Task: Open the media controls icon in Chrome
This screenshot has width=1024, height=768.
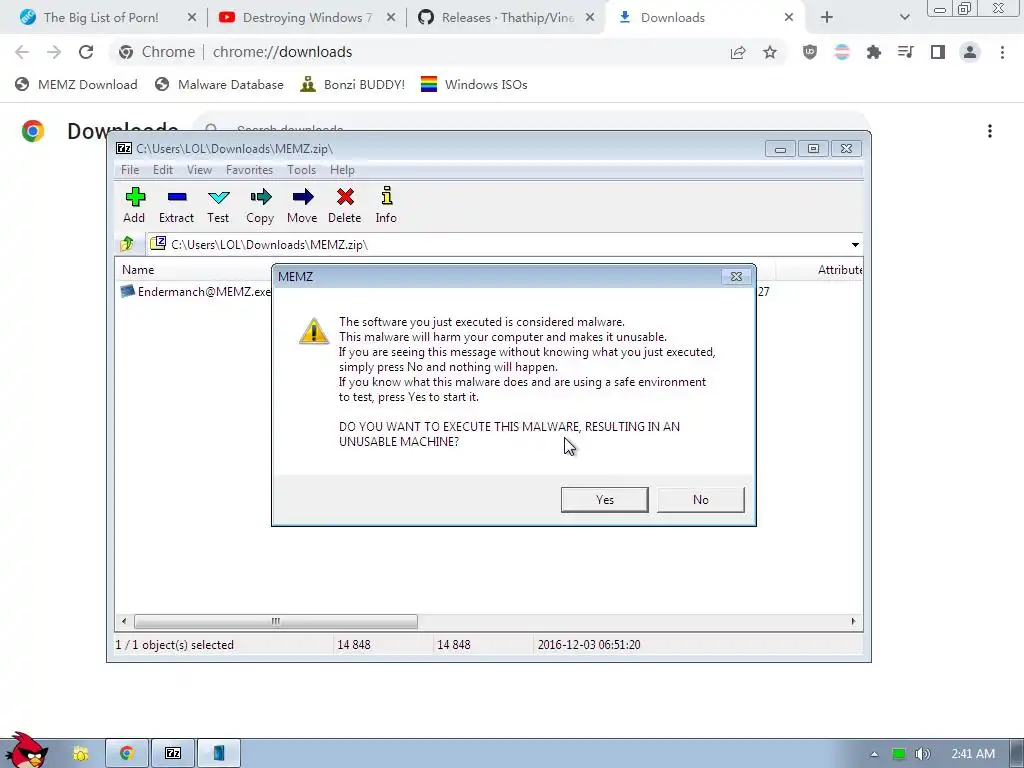Action: 906,52
